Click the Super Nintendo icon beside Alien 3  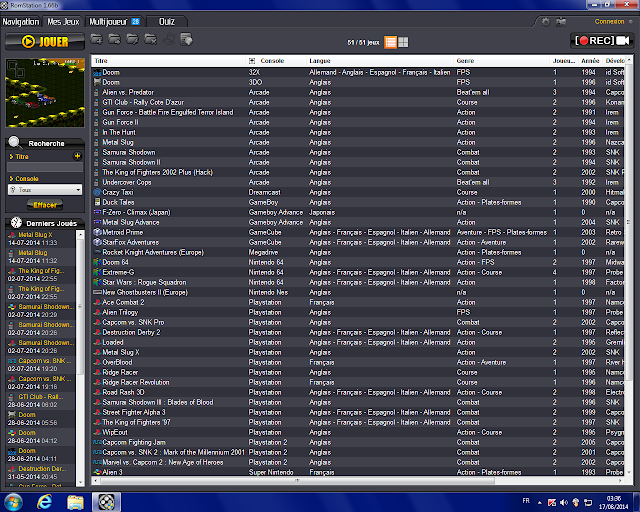pyautogui.click(x=97, y=472)
